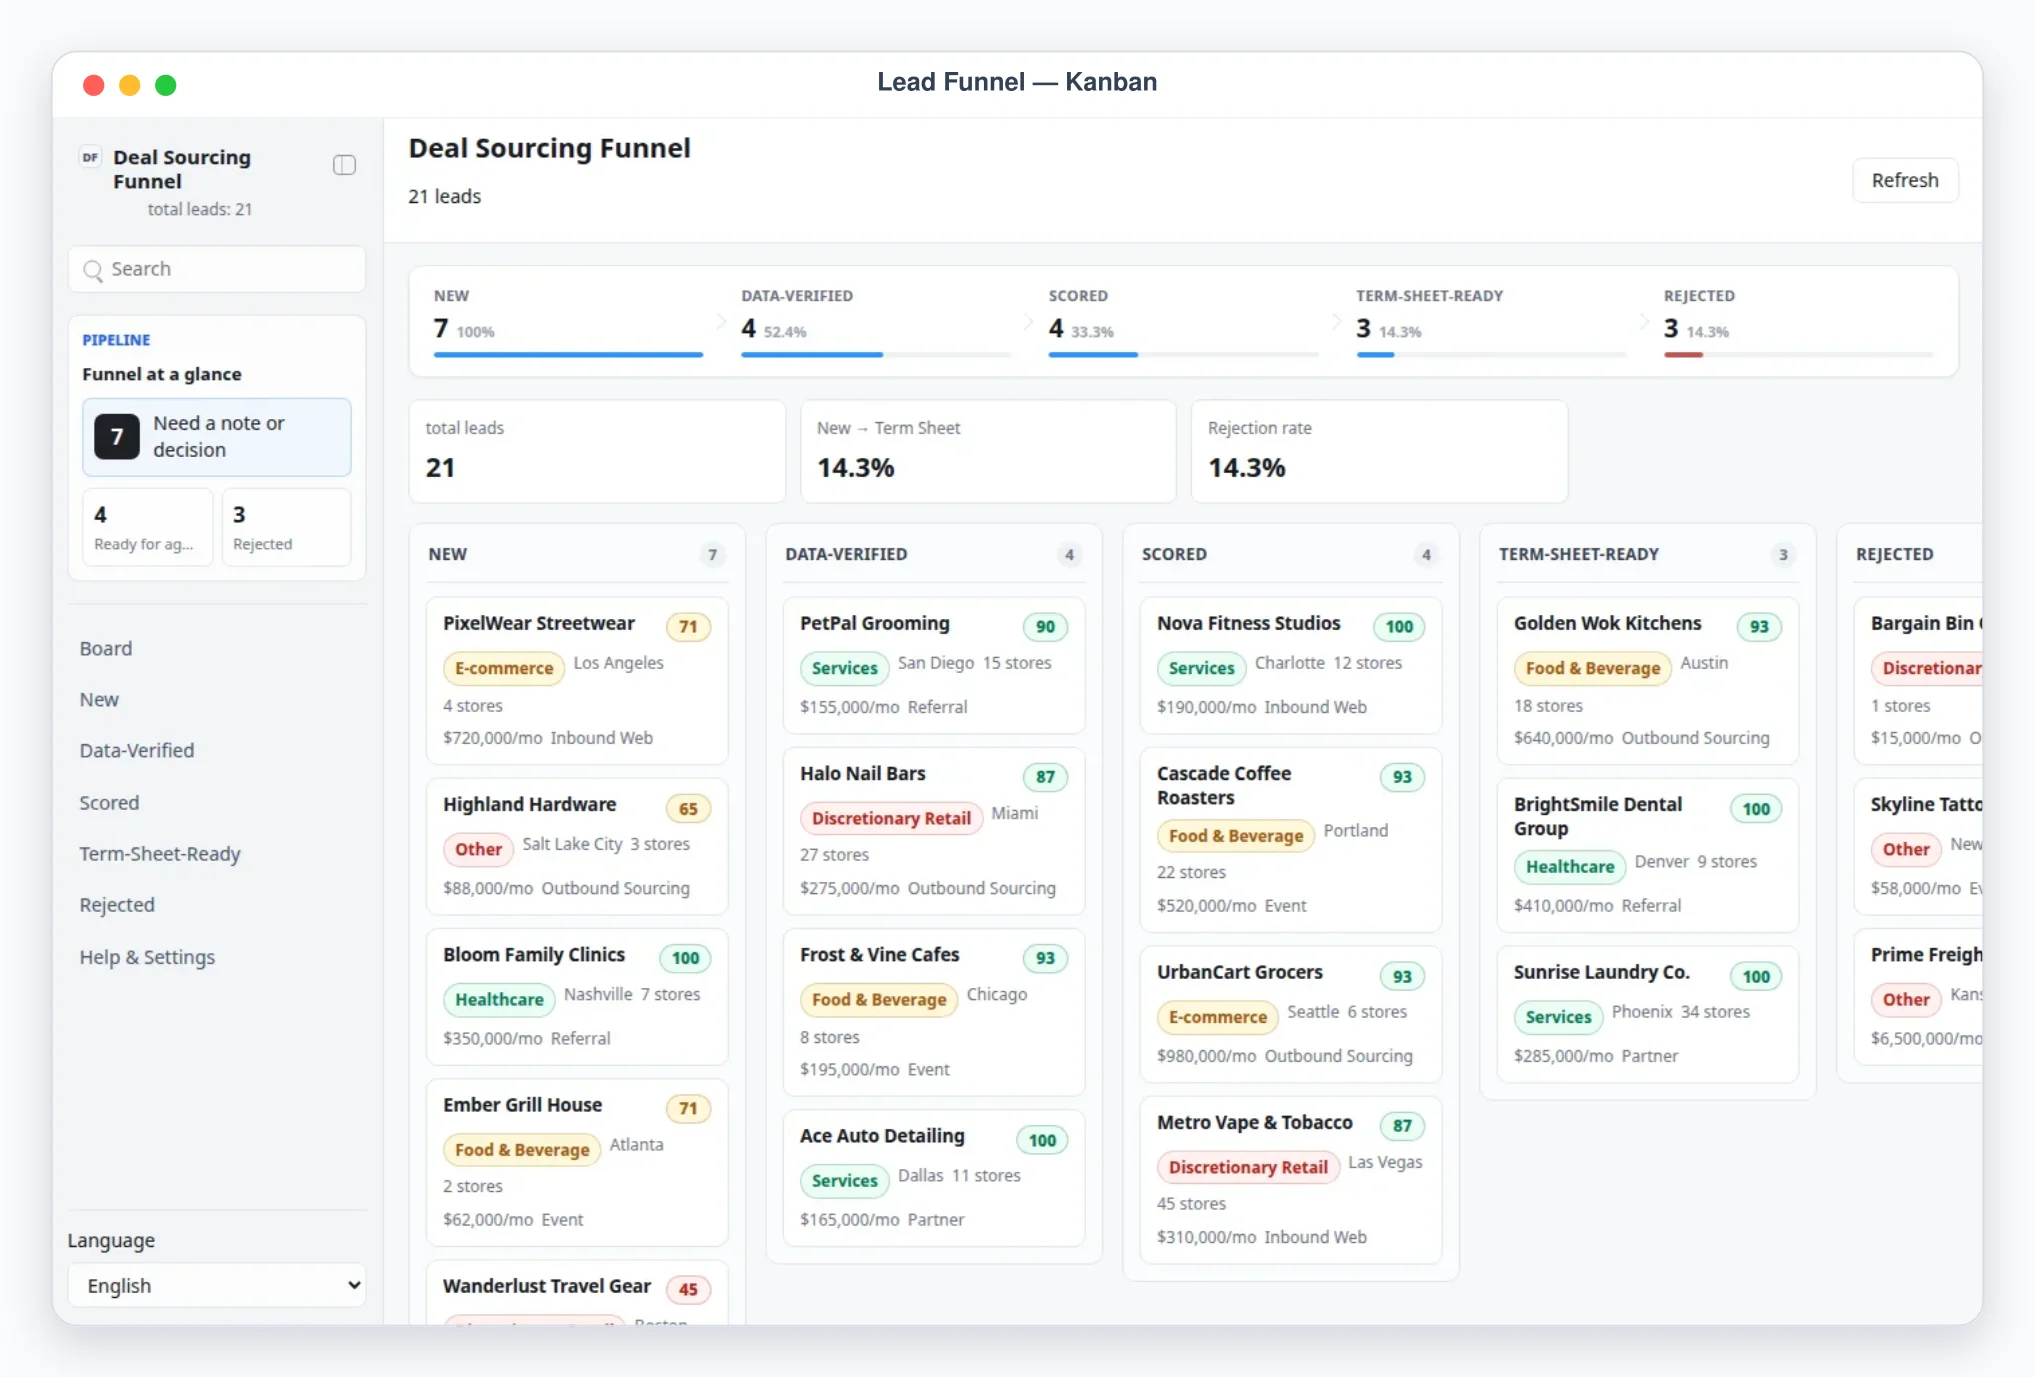Open the Bloom Family Clinics card

click(x=577, y=996)
